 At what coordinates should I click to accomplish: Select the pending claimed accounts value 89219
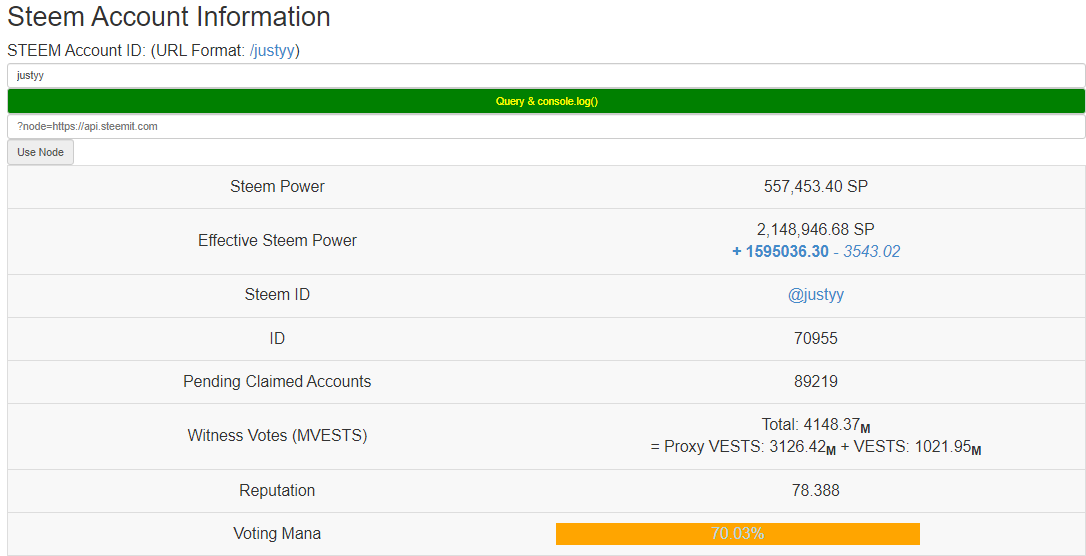click(816, 382)
